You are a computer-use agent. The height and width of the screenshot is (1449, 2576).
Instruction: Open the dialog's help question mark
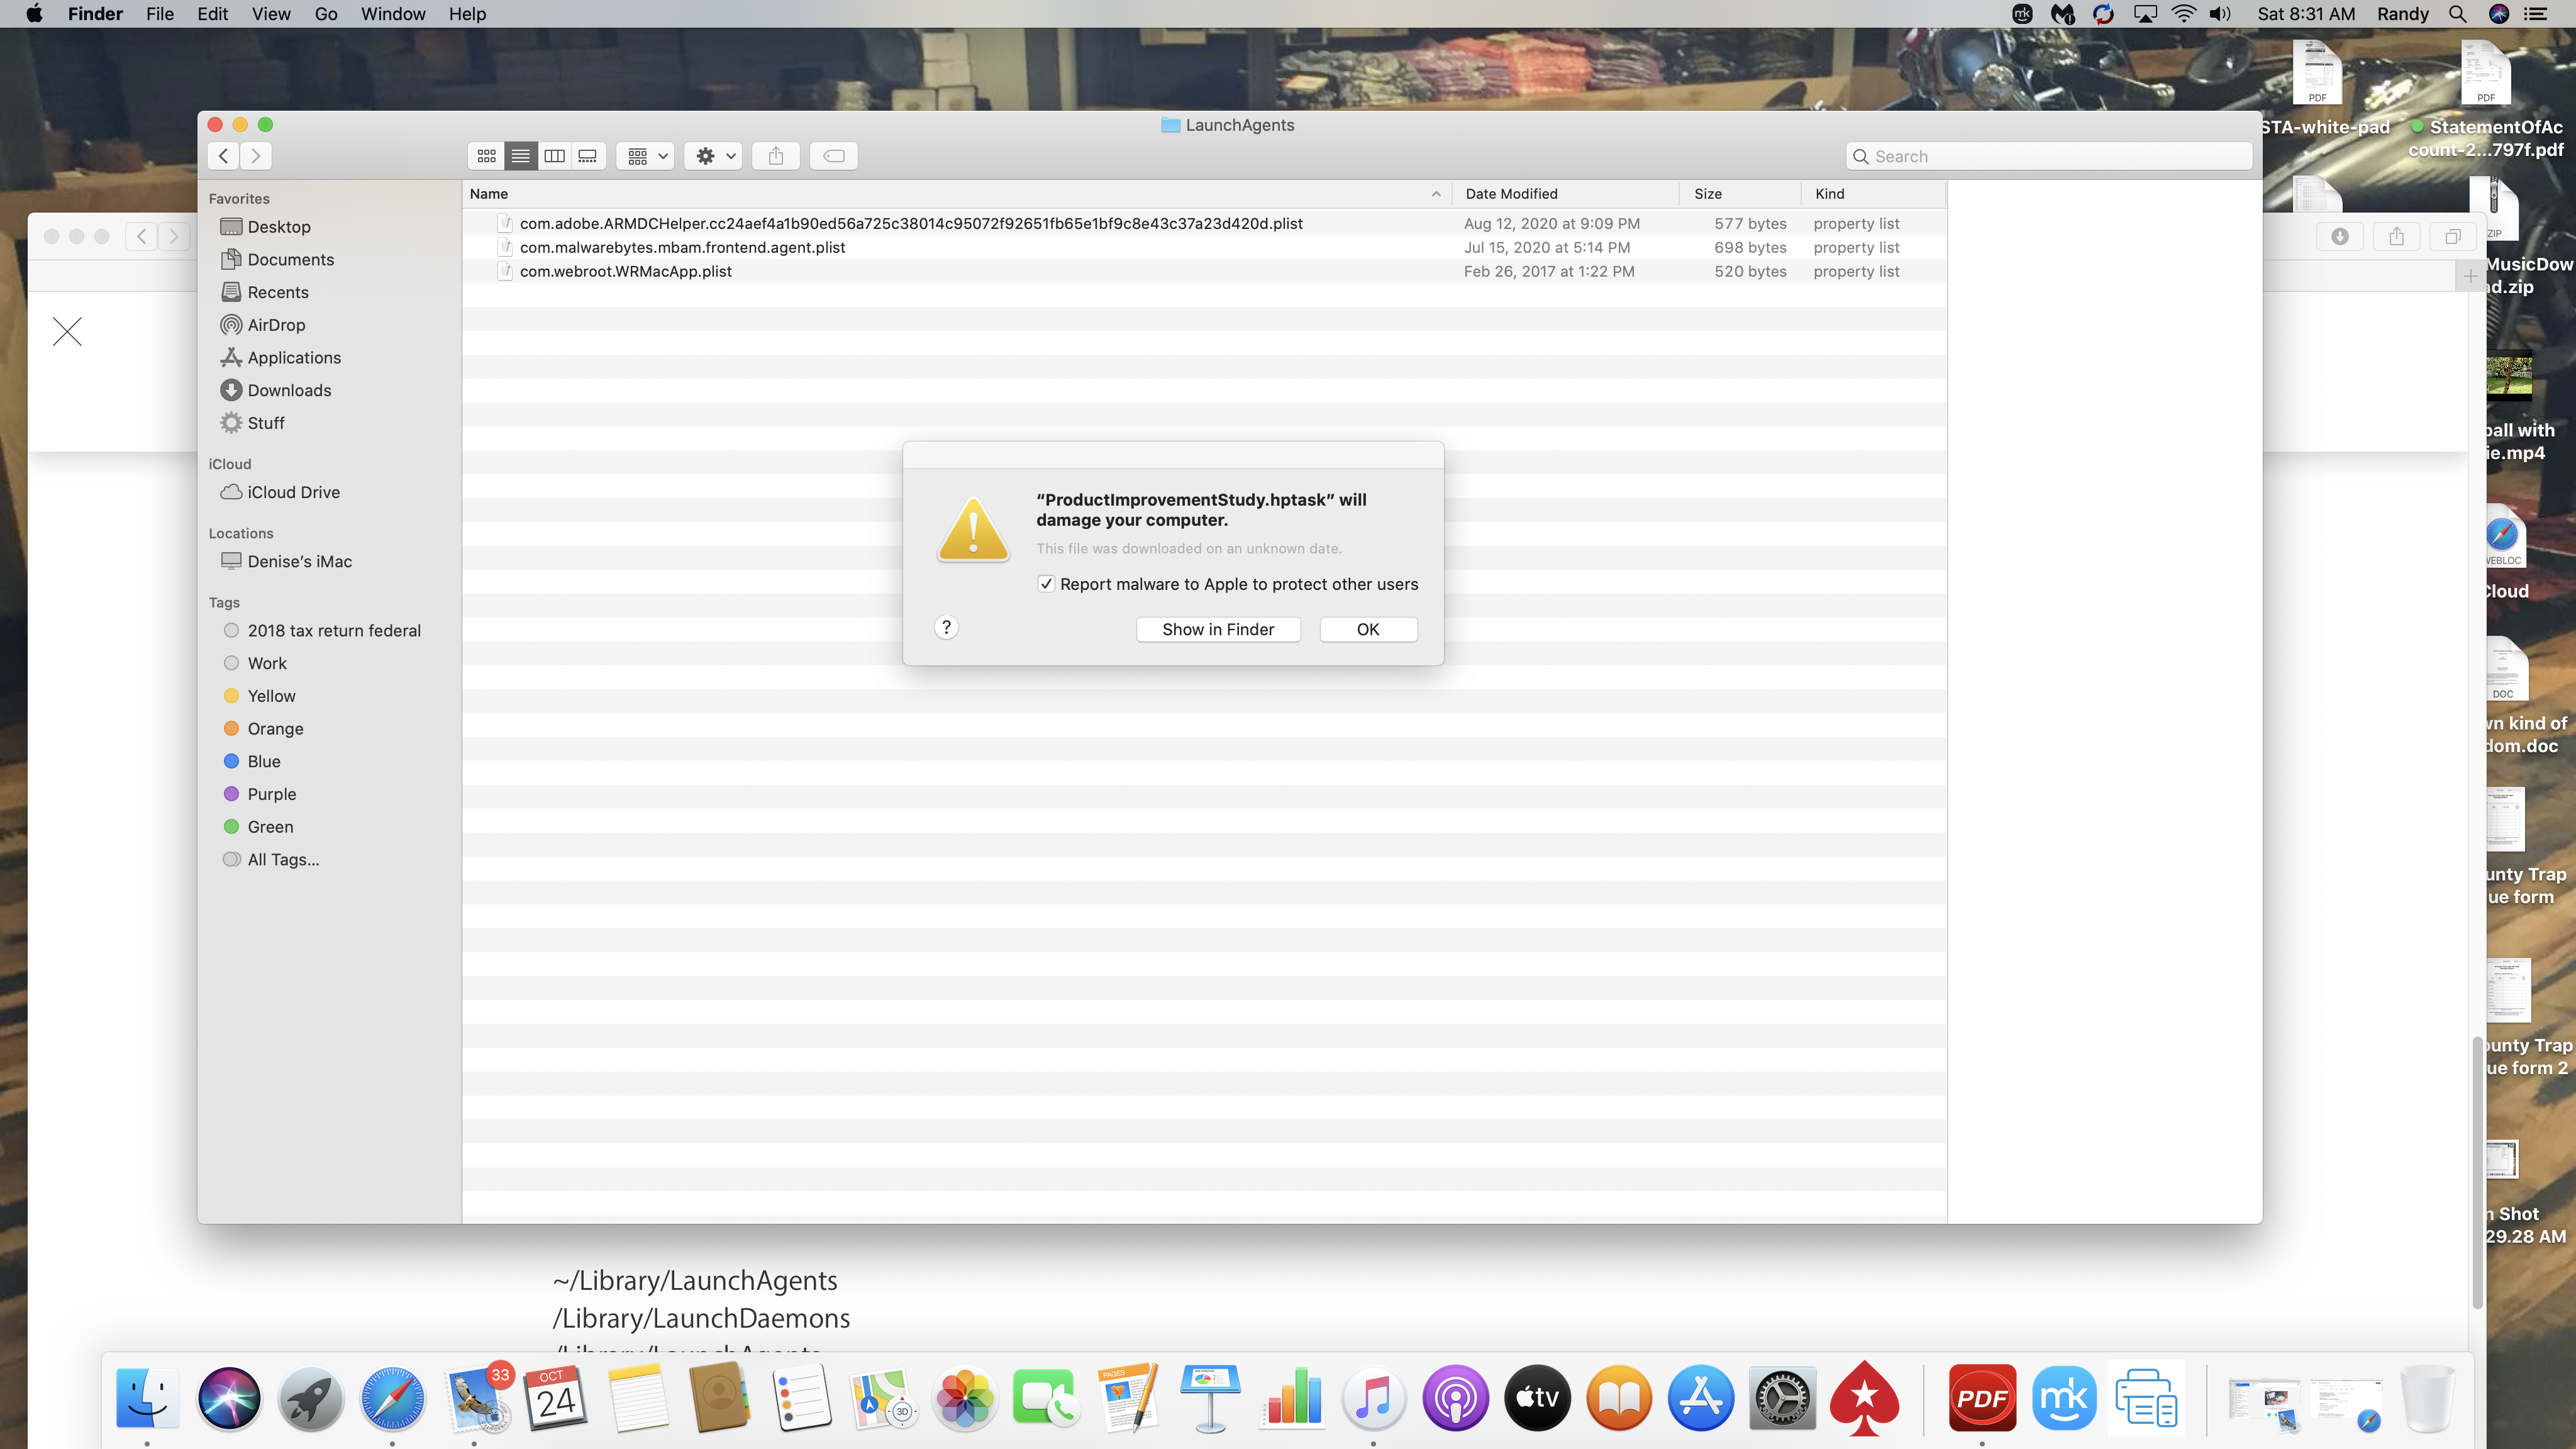(x=946, y=628)
